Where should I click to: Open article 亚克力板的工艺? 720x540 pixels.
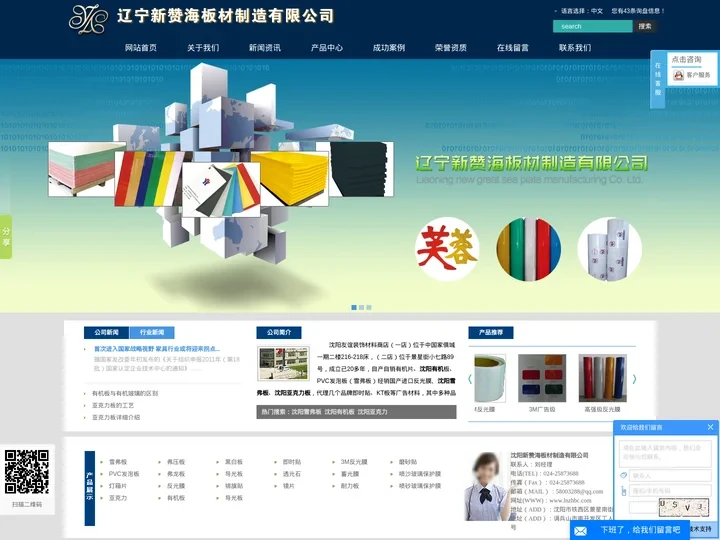coord(113,405)
